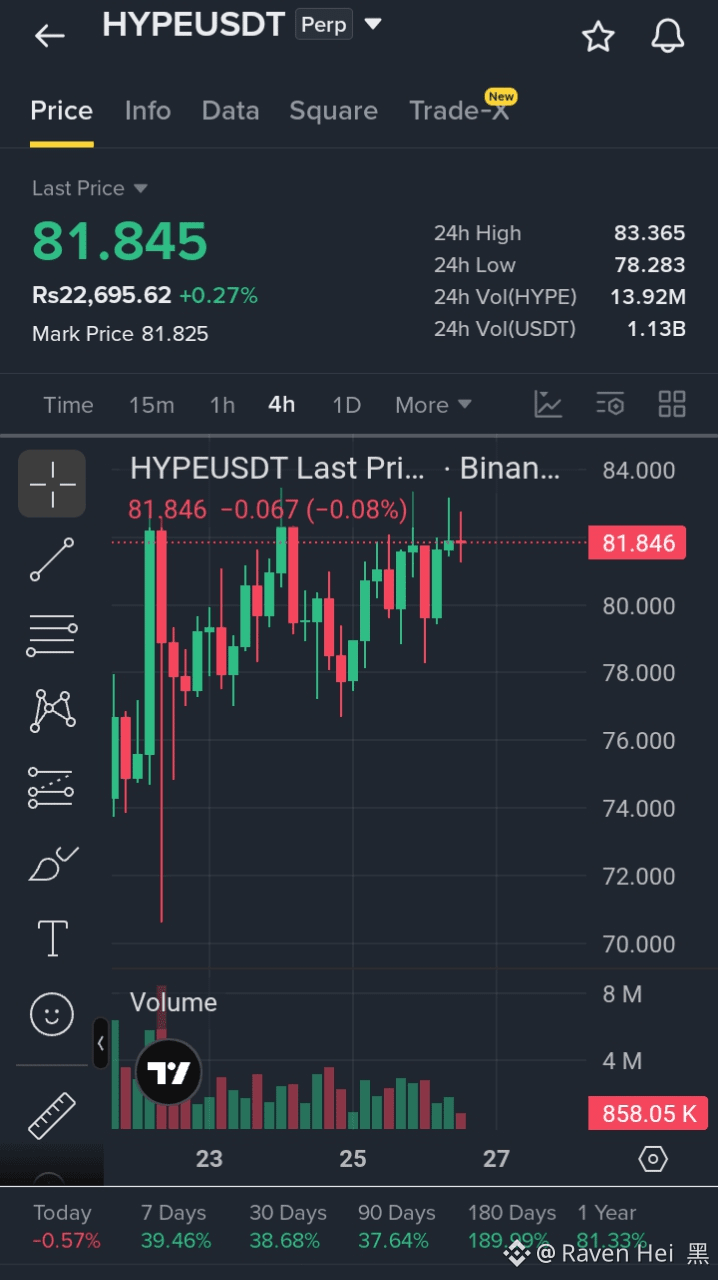Collapse the drawing toolbar side arrow
The height and width of the screenshot is (1280, 718).
click(100, 1043)
